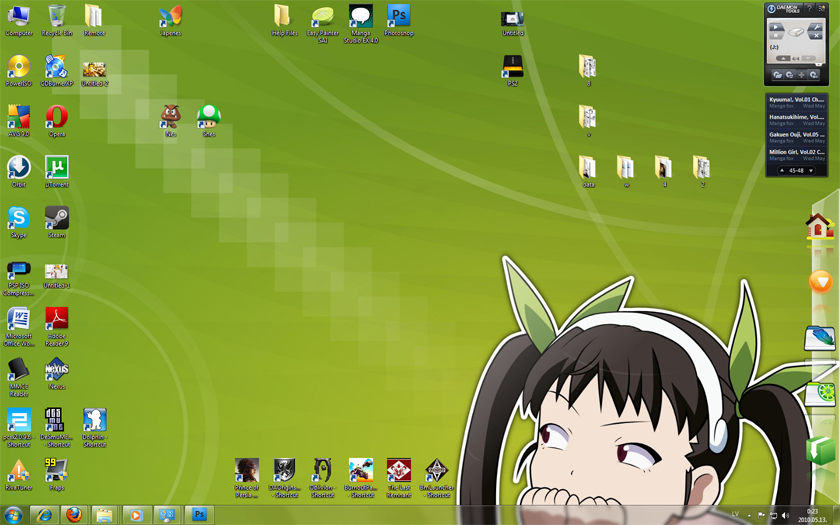Open the Japanes MSN-butterfly shortcut
The image size is (840, 525).
point(170,21)
